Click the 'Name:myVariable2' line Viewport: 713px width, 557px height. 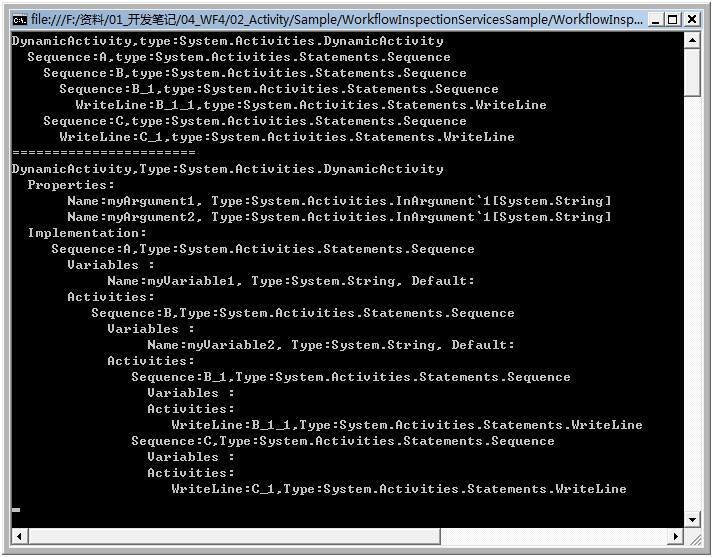point(331,345)
